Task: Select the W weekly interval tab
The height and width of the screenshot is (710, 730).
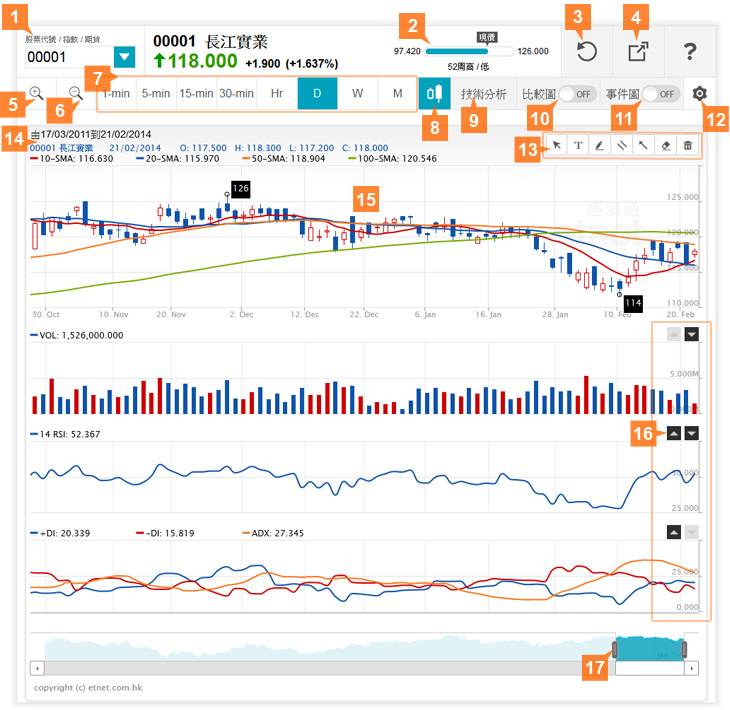Action: coord(357,93)
